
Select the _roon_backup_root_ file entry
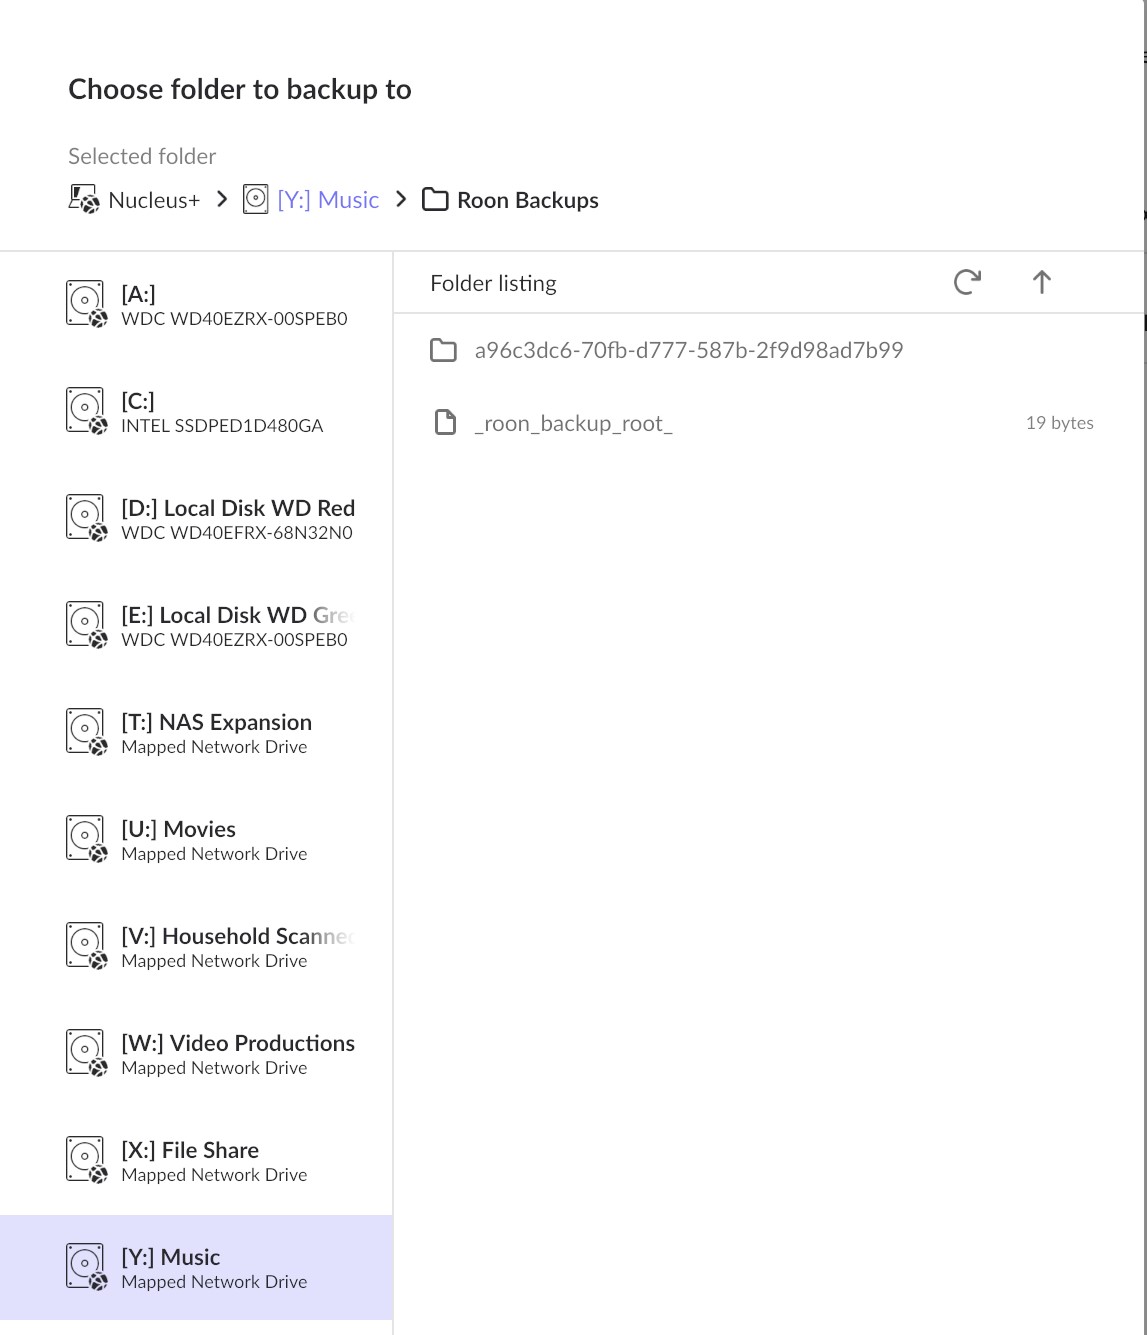point(573,424)
